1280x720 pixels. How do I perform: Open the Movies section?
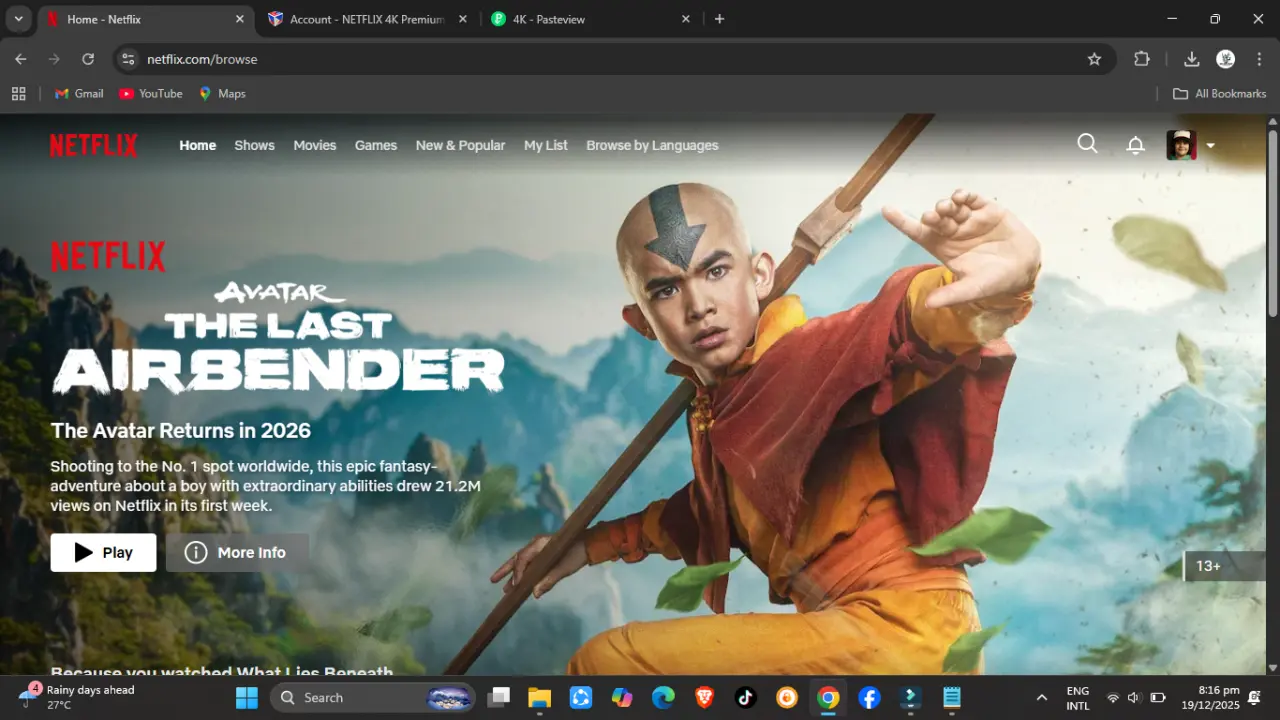click(314, 145)
